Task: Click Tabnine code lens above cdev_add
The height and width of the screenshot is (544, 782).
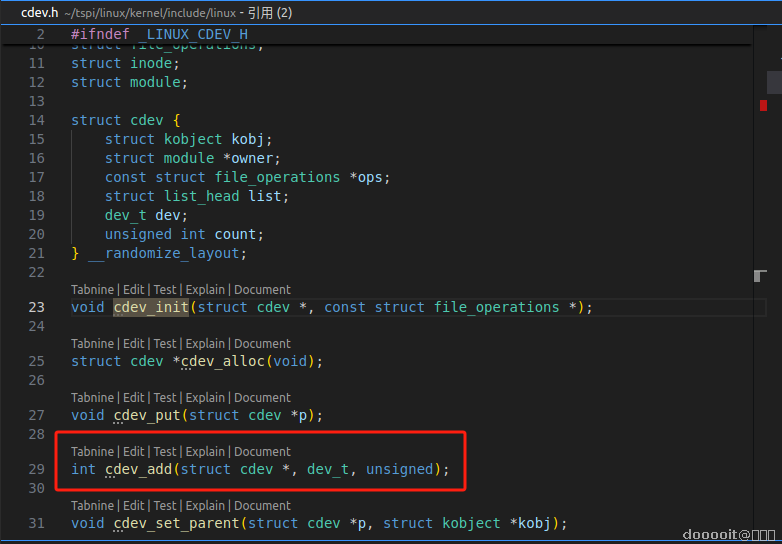Action: click(x=93, y=451)
